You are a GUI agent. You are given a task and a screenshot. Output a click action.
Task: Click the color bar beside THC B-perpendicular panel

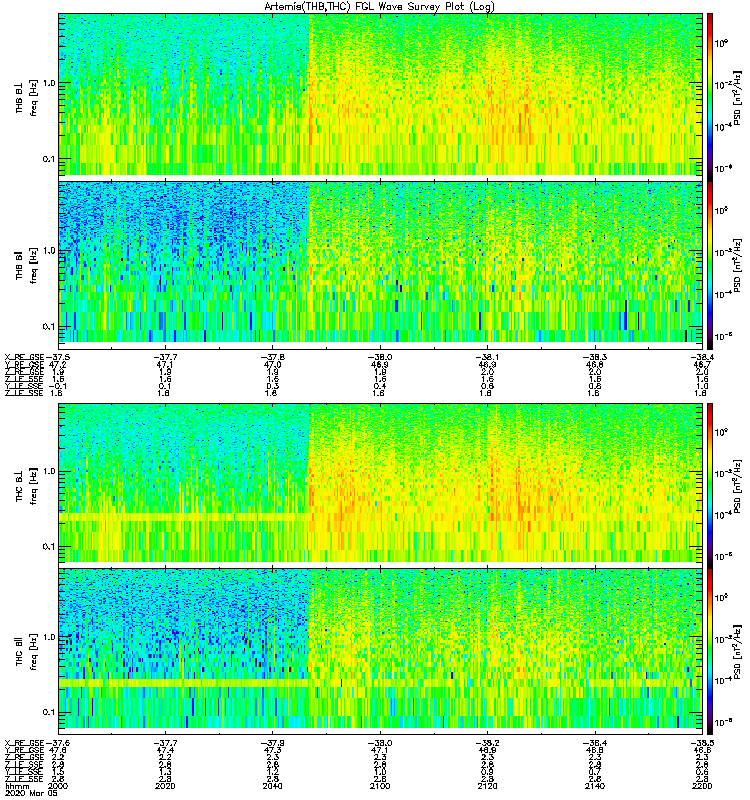click(x=710, y=485)
